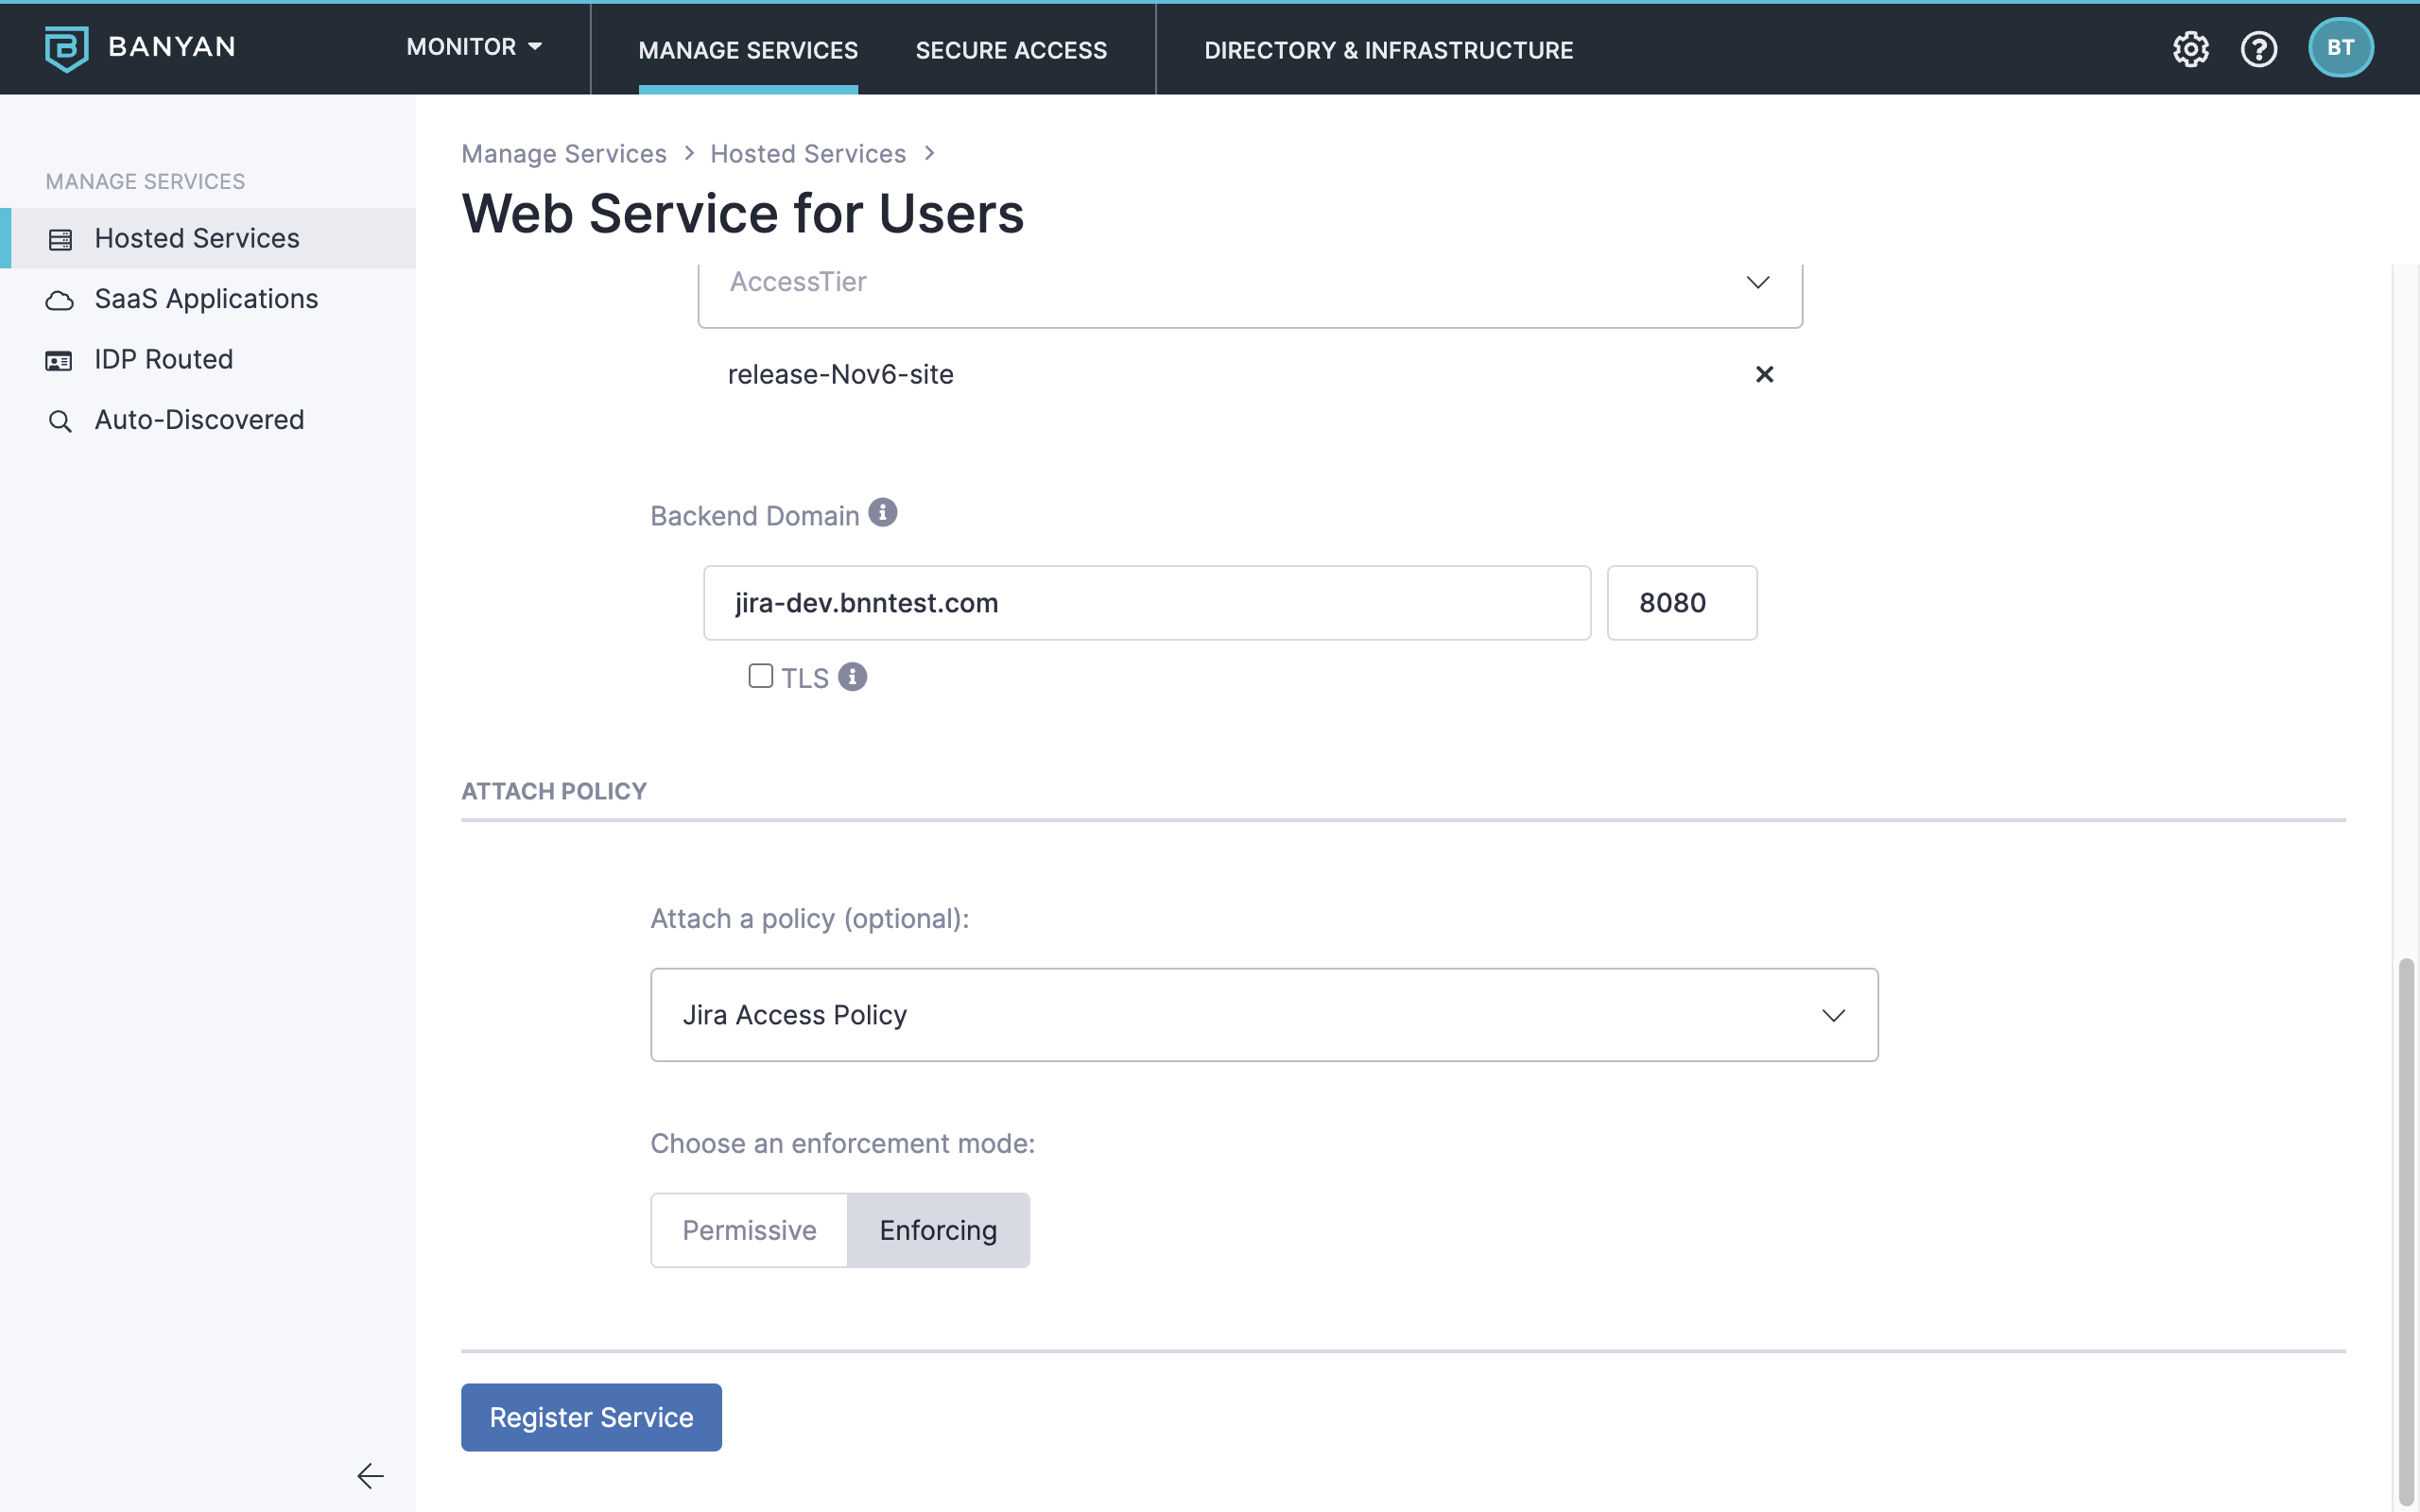Switch to Secure Access tab
Screen dimensions: 2420x1512
[x=1011, y=50]
